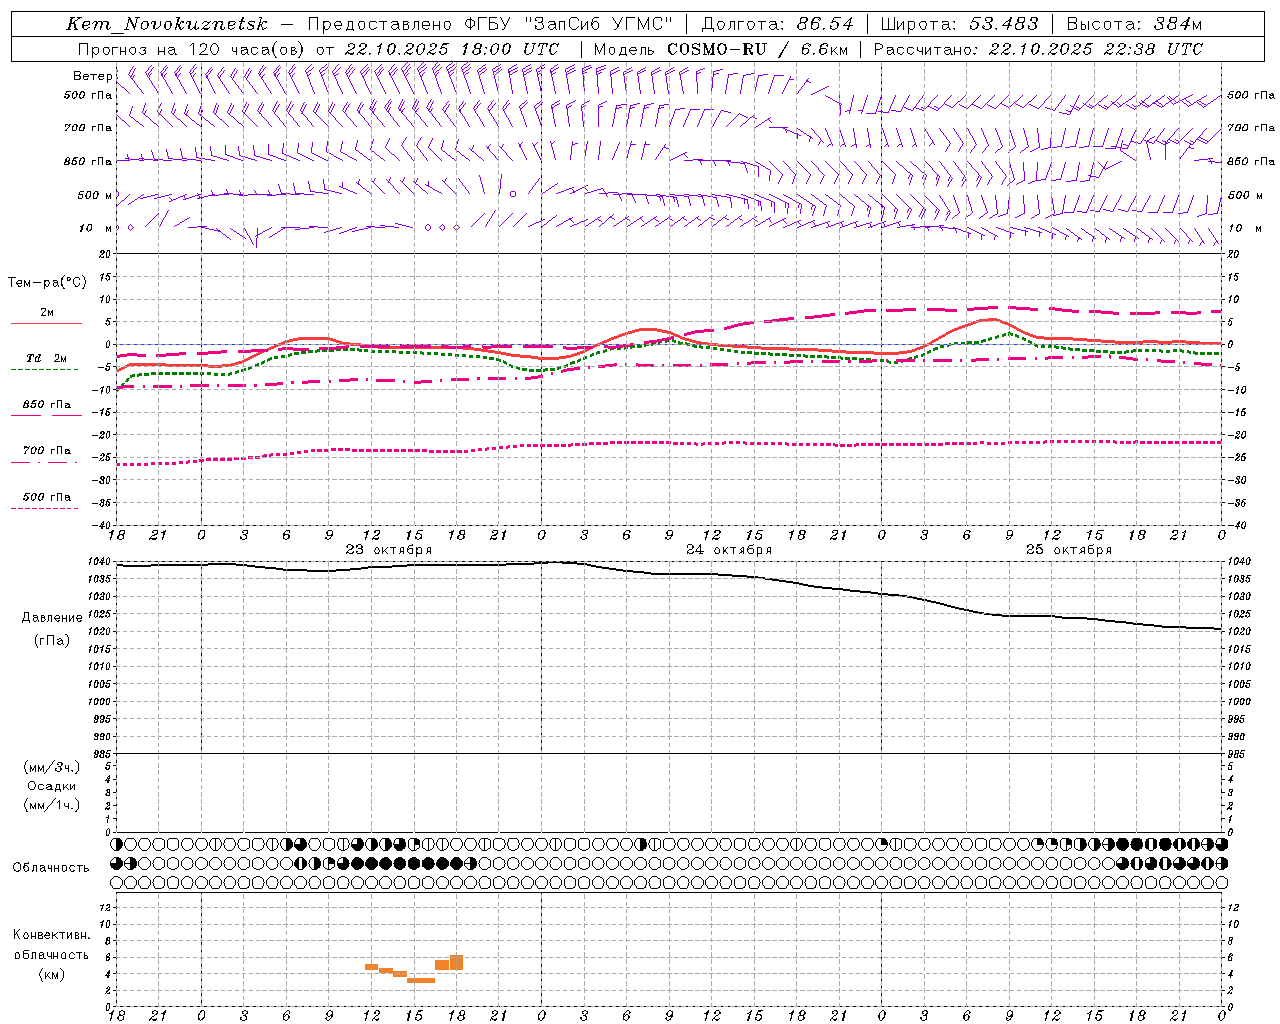The width and height of the screenshot is (1280, 1024).
Task: Click the forecast start '22.10.2025 18:00 UTC'
Action: (x=452, y=49)
